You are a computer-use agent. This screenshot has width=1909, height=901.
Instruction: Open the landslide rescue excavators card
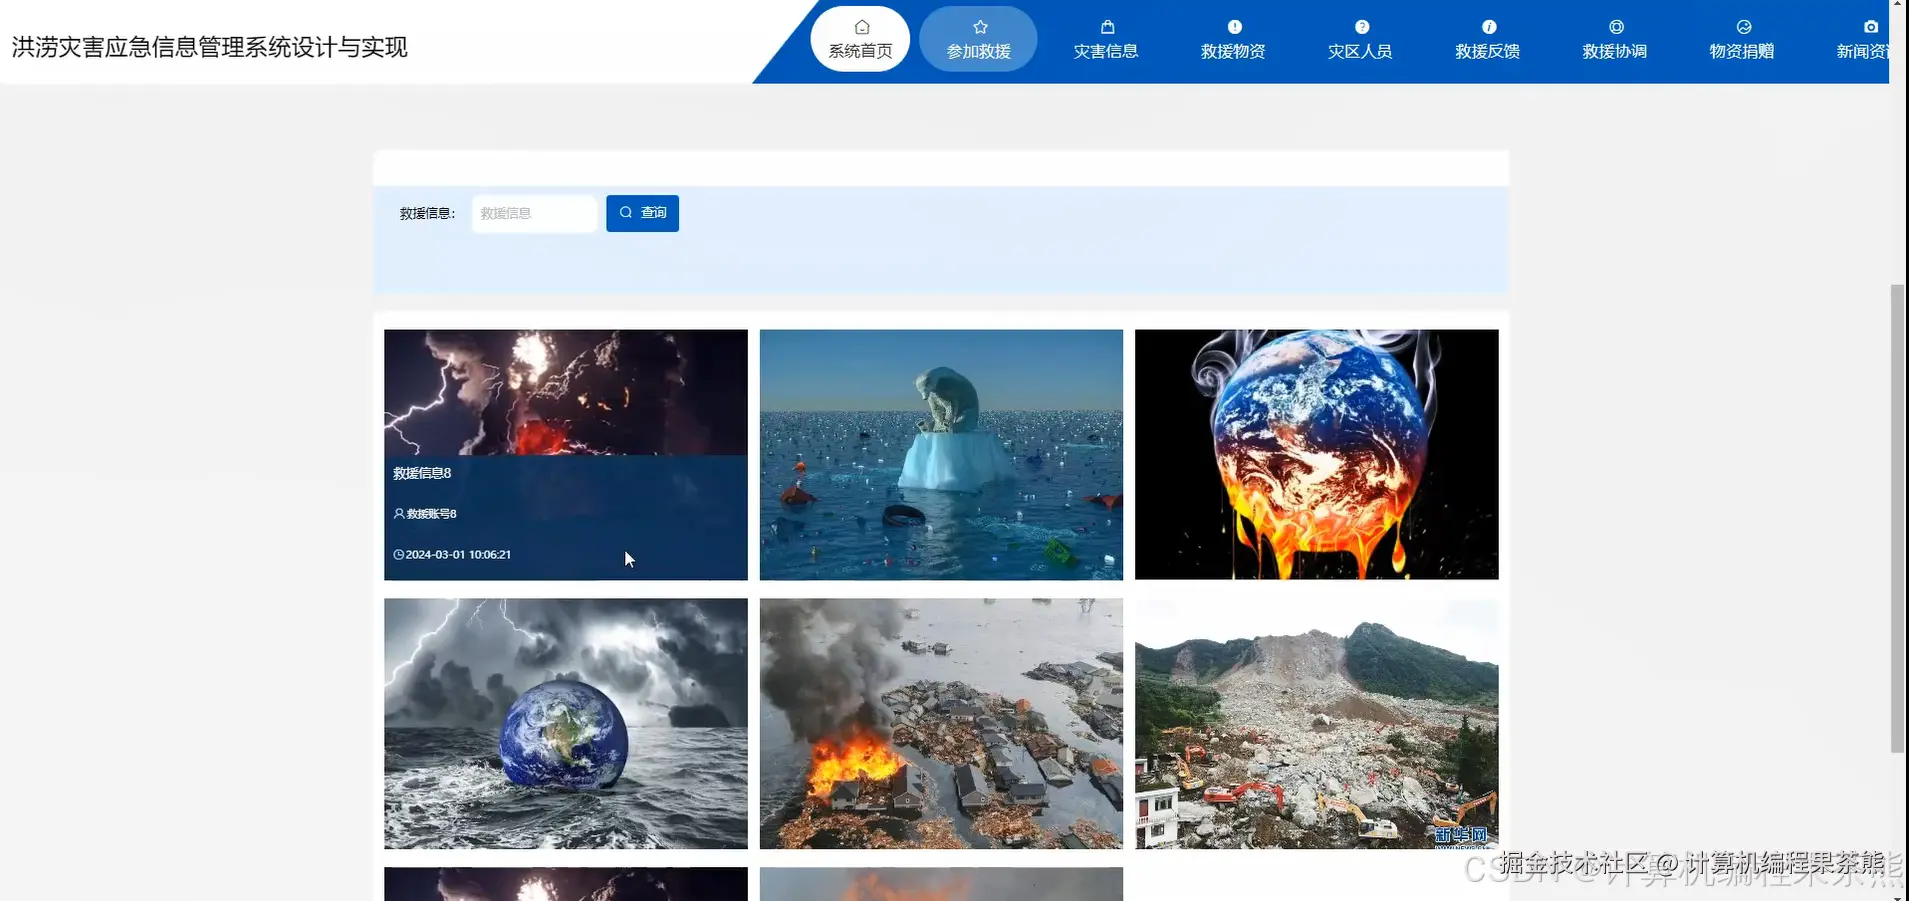[1316, 724]
